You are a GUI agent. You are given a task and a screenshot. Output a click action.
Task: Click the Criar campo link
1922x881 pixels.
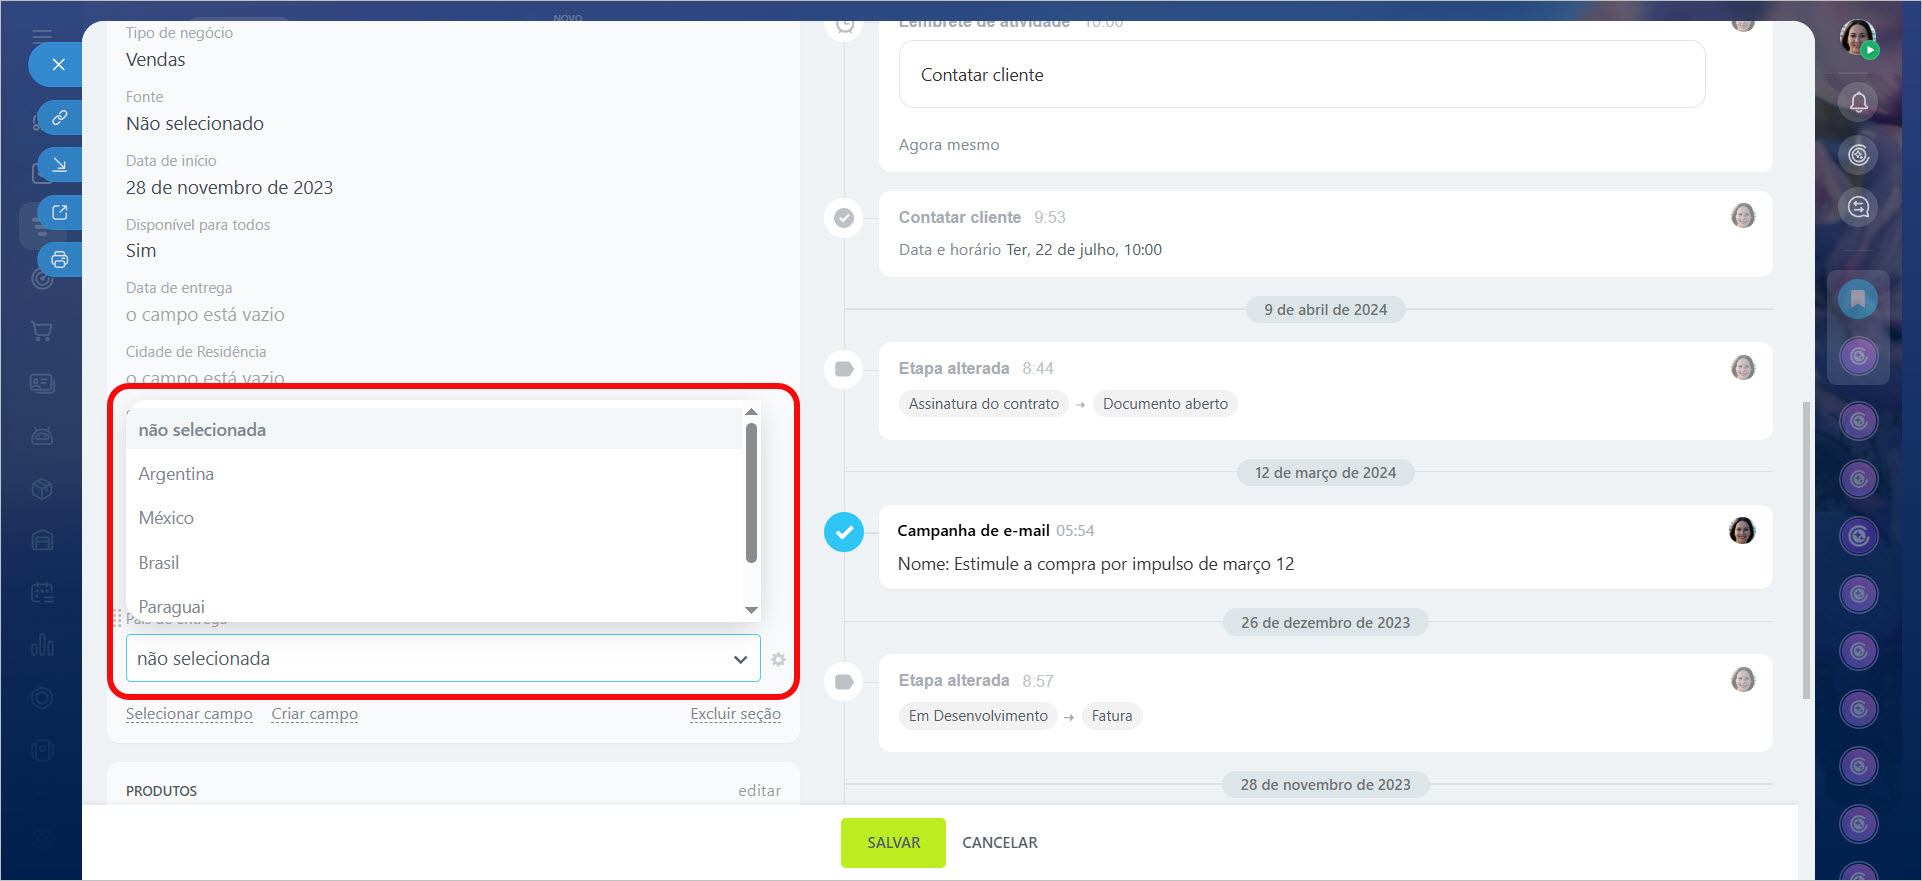click(314, 714)
